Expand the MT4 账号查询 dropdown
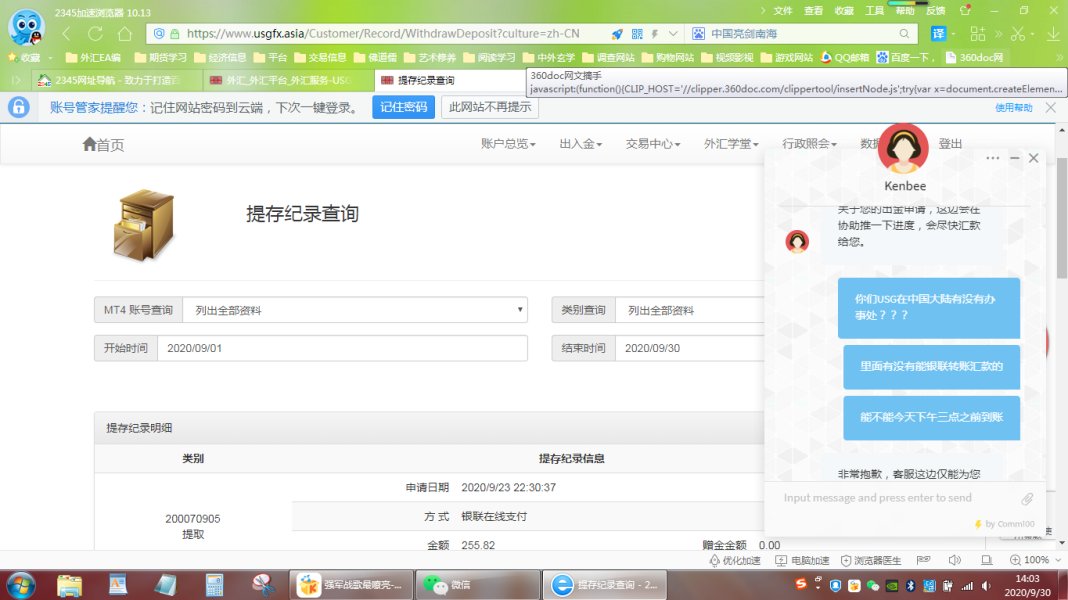The height and width of the screenshot is (600, 1068). [355, 310]
